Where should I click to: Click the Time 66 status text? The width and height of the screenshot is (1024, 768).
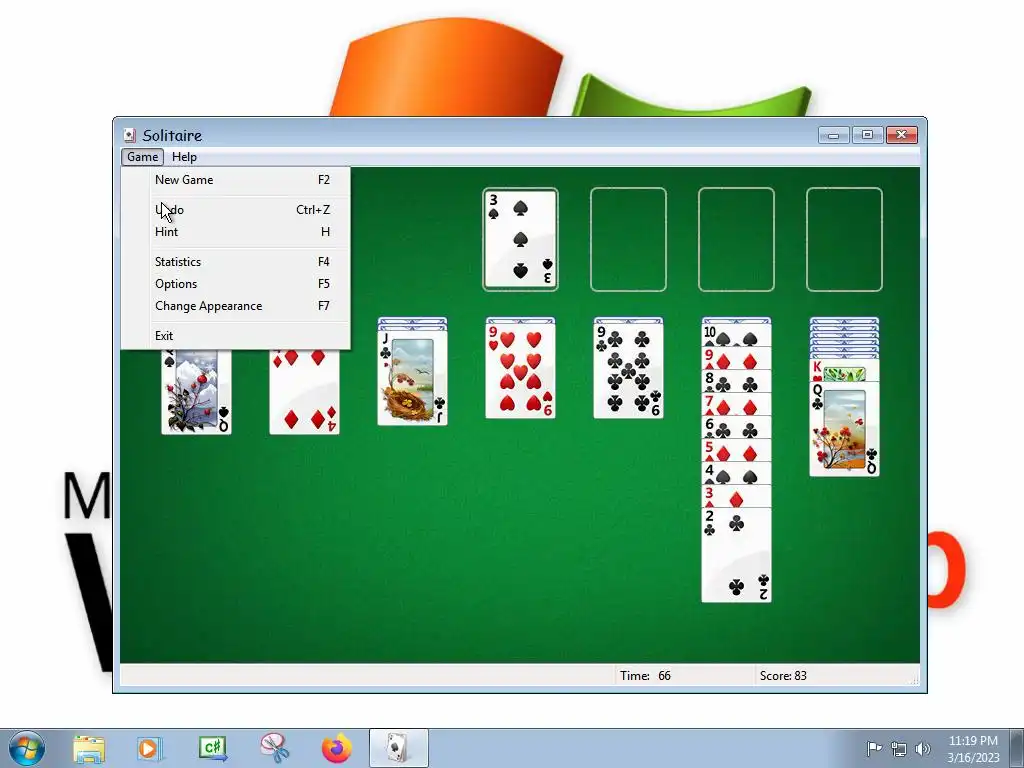tap(645, 676)
